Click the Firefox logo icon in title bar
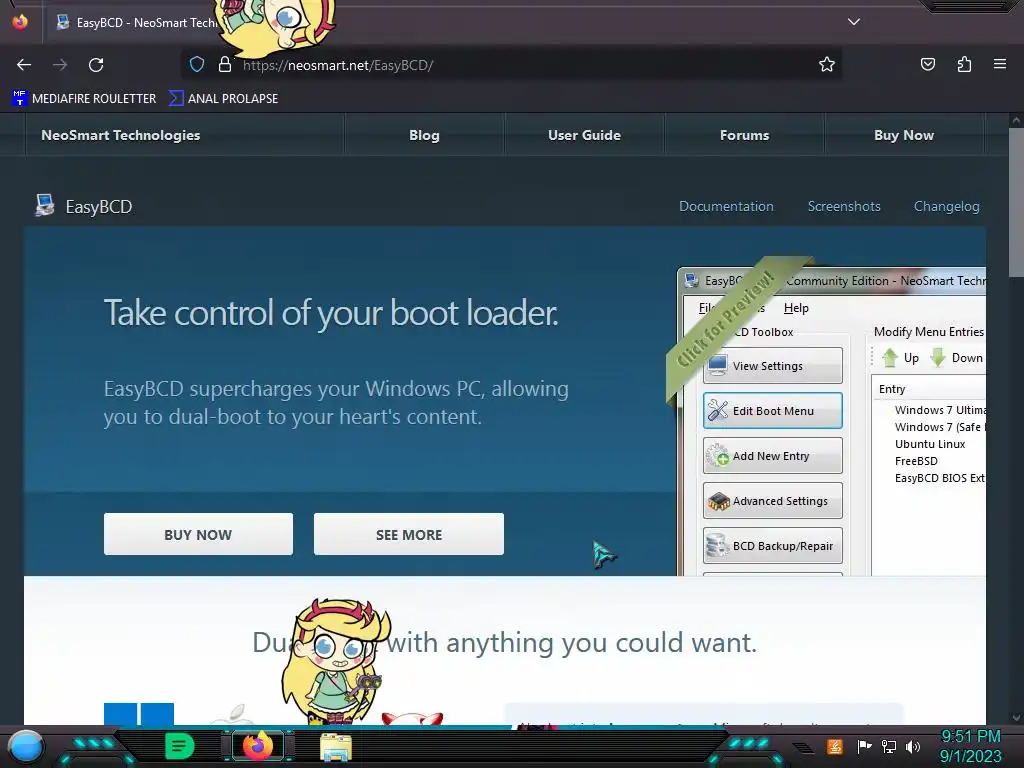The image size is (1024, 768). coord(20,22)
